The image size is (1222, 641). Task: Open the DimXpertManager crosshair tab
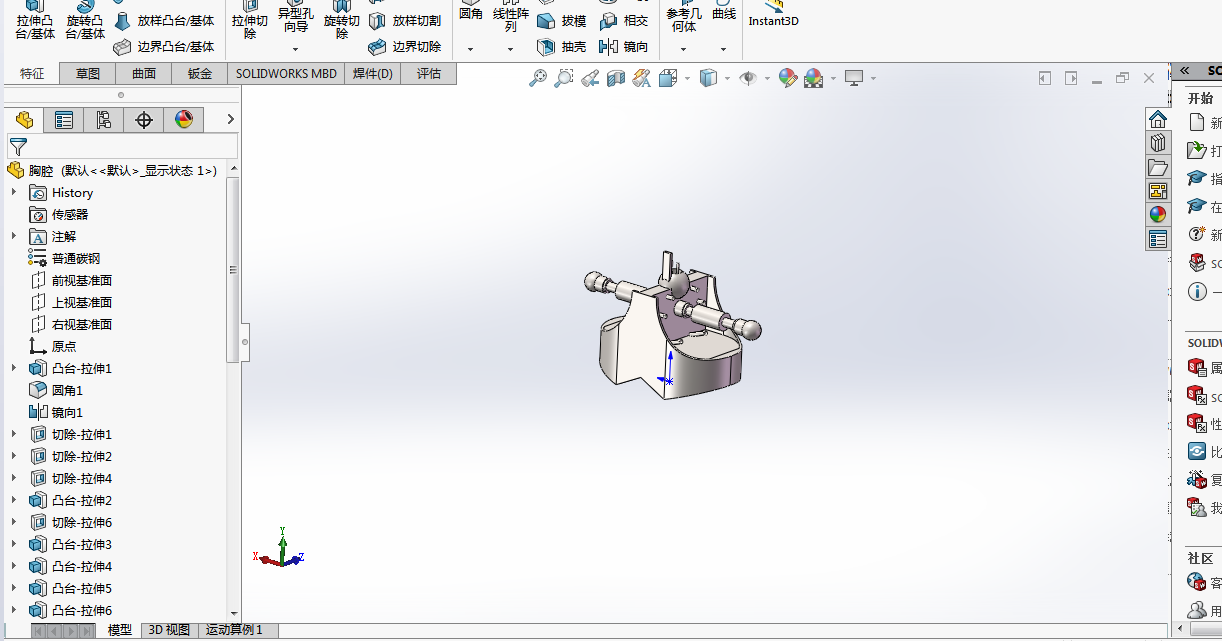pos(144,120)
